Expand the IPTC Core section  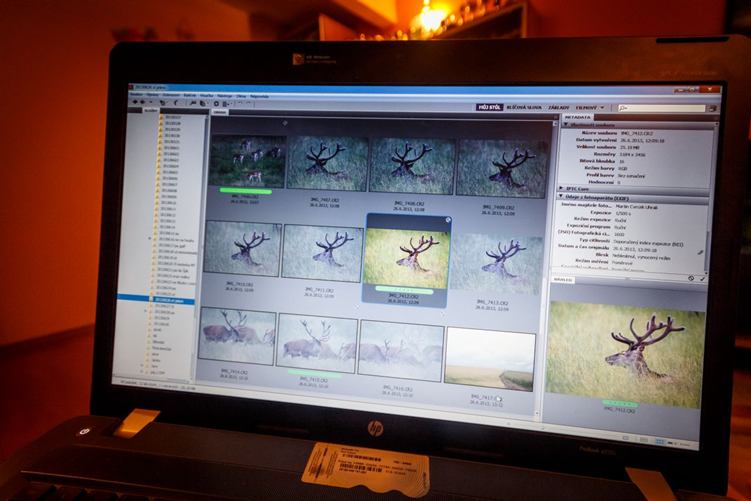point(561,188)
